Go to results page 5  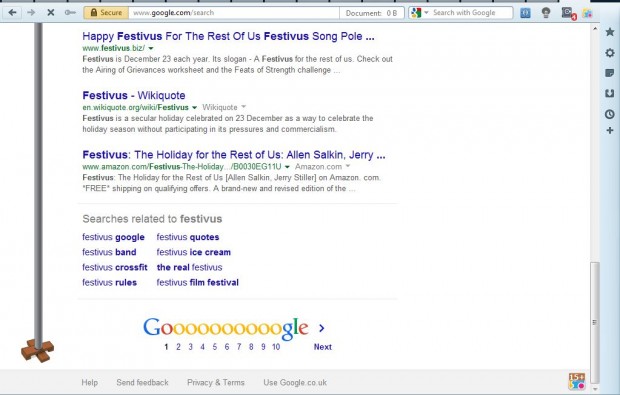[215, 347]
